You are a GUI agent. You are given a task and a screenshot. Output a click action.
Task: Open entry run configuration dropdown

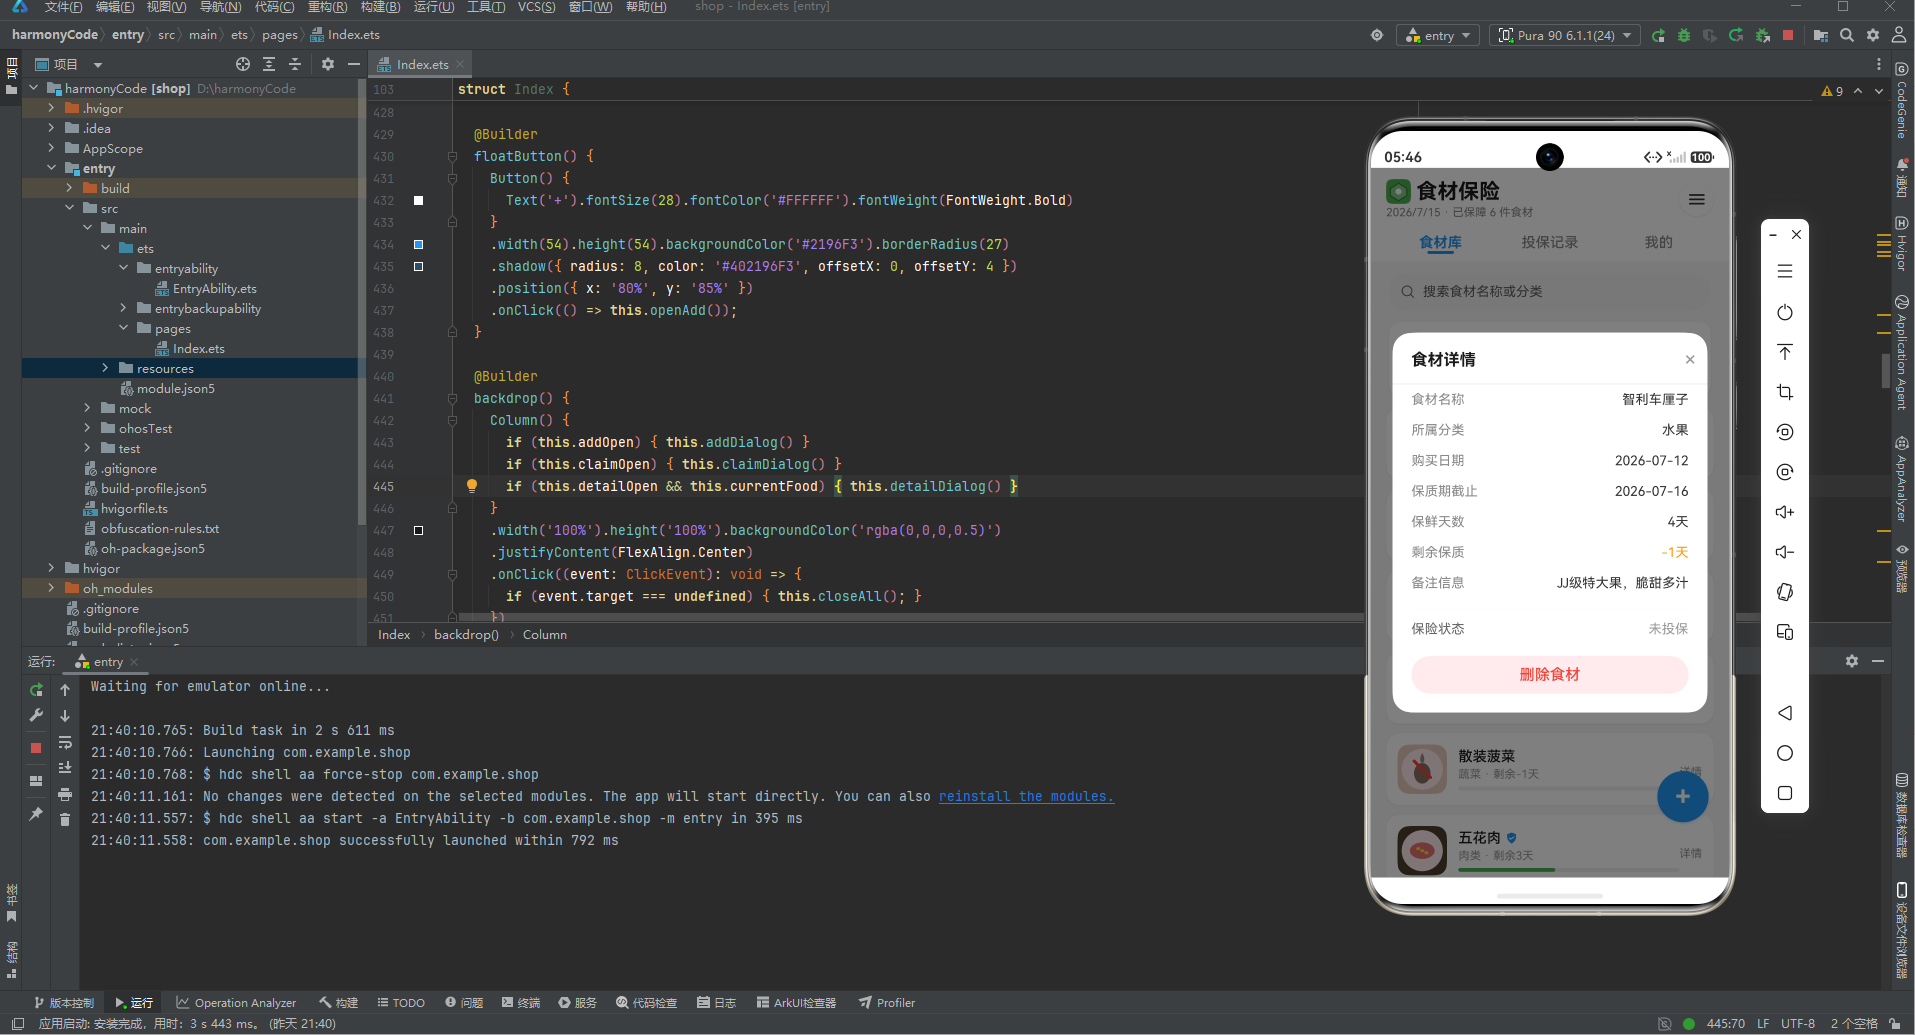click(1438, 35)
